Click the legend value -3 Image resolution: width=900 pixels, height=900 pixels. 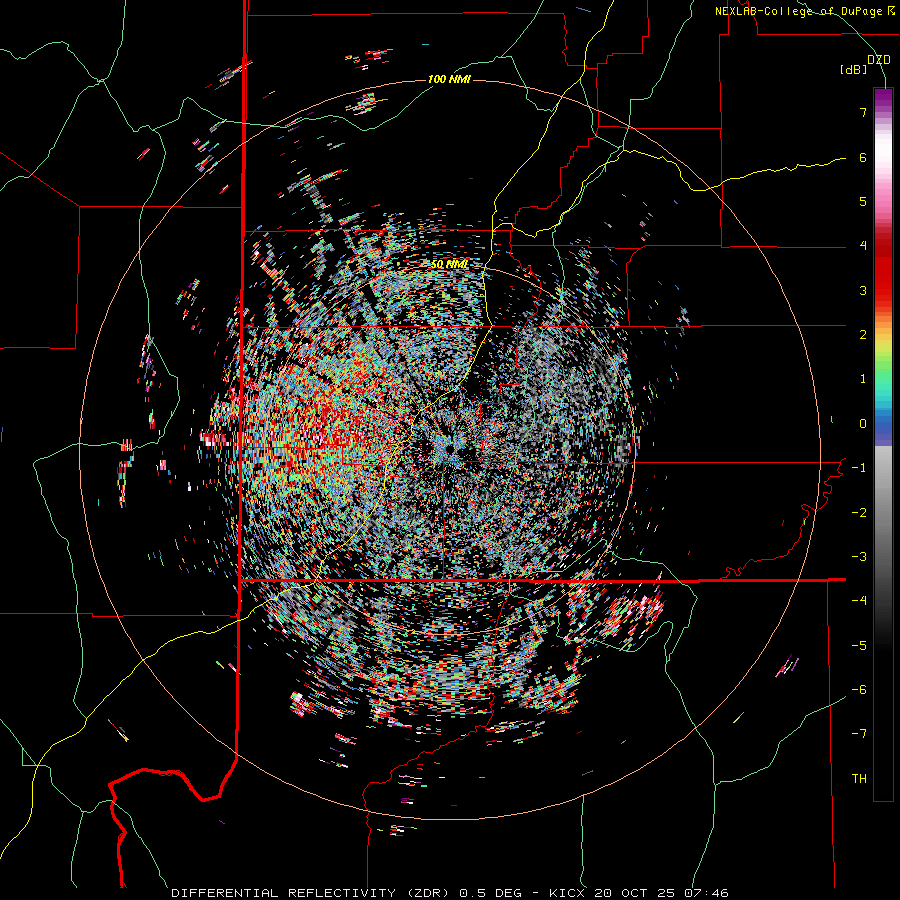pos(859,557)
